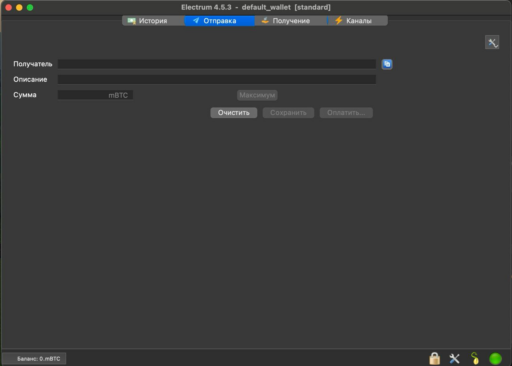The width and height of the screenshot is (512, 366).
Task: Click the Сохранить button
Action: point(288,113)
